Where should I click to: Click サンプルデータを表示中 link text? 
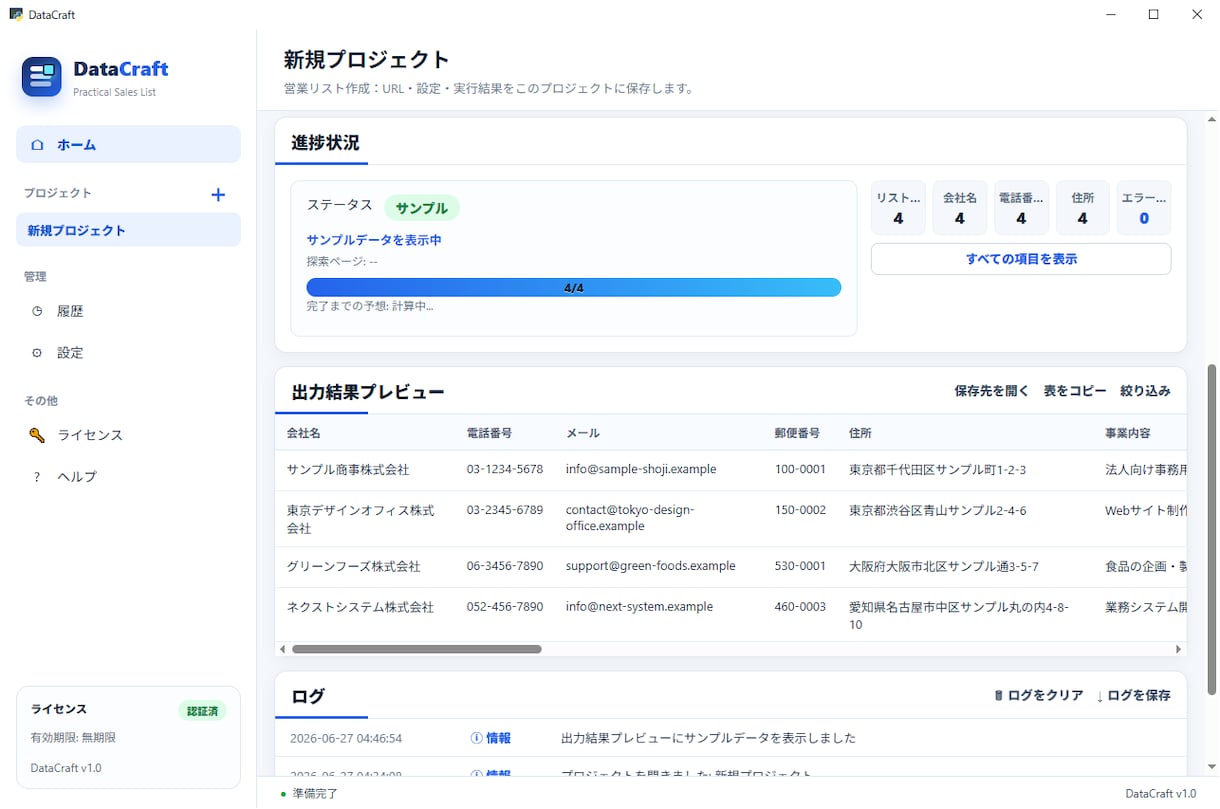pos(374,240)
